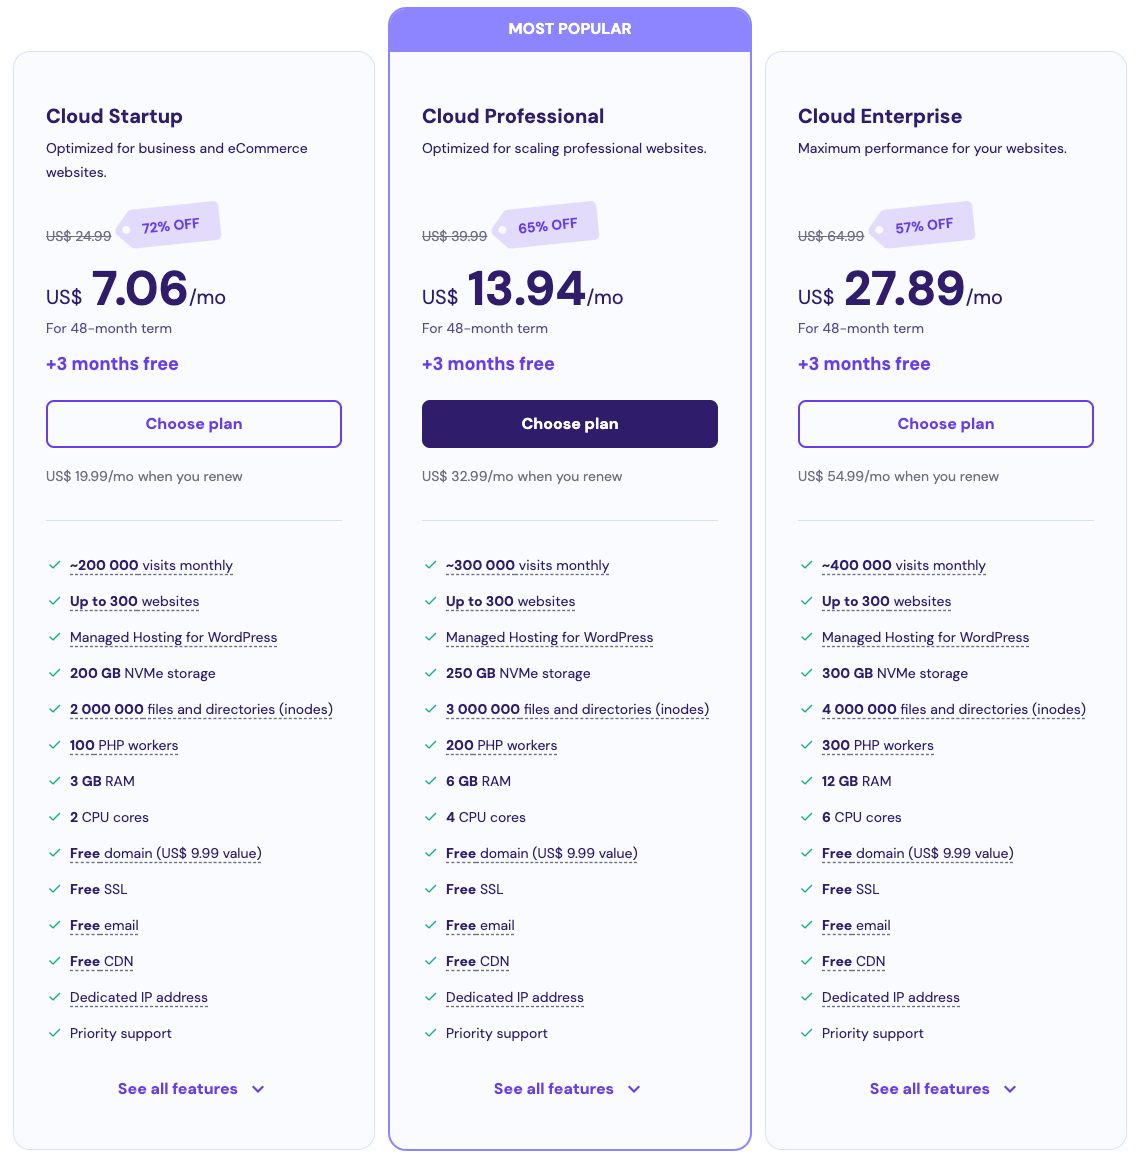
Task: Open "~400 000 visits monthly" link
Action: point(903,565)
